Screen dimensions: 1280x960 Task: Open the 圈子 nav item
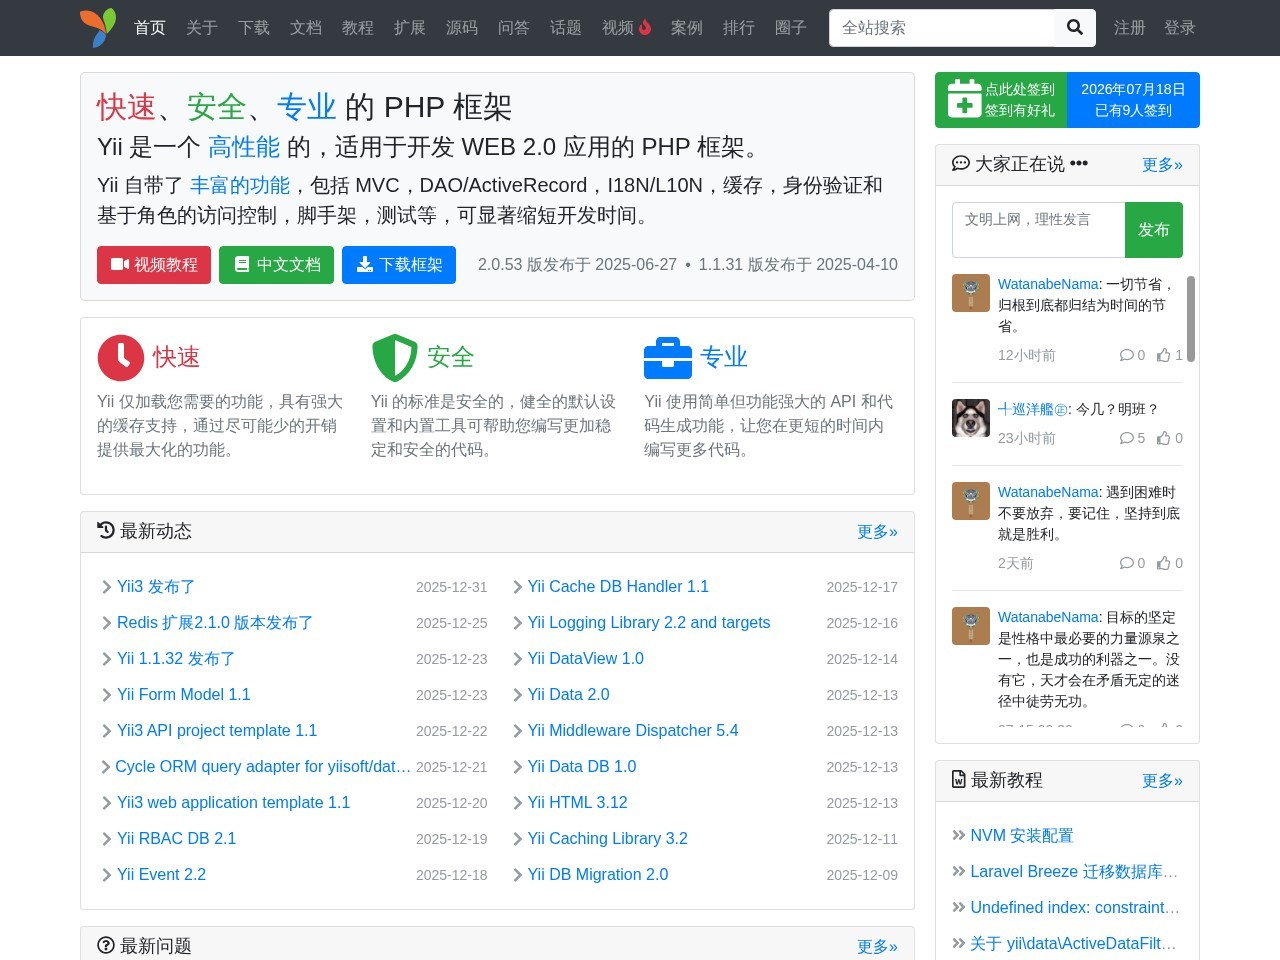(x=791, y=28)
